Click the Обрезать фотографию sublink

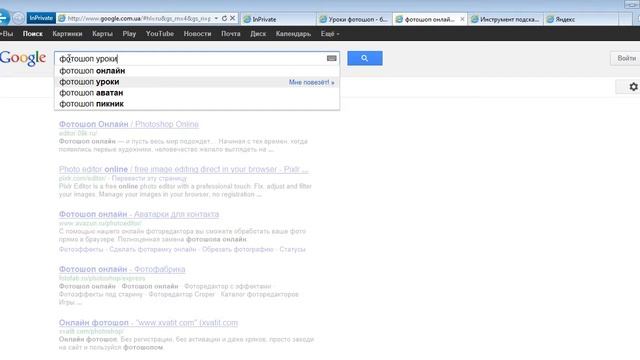(x=238, y=249)
